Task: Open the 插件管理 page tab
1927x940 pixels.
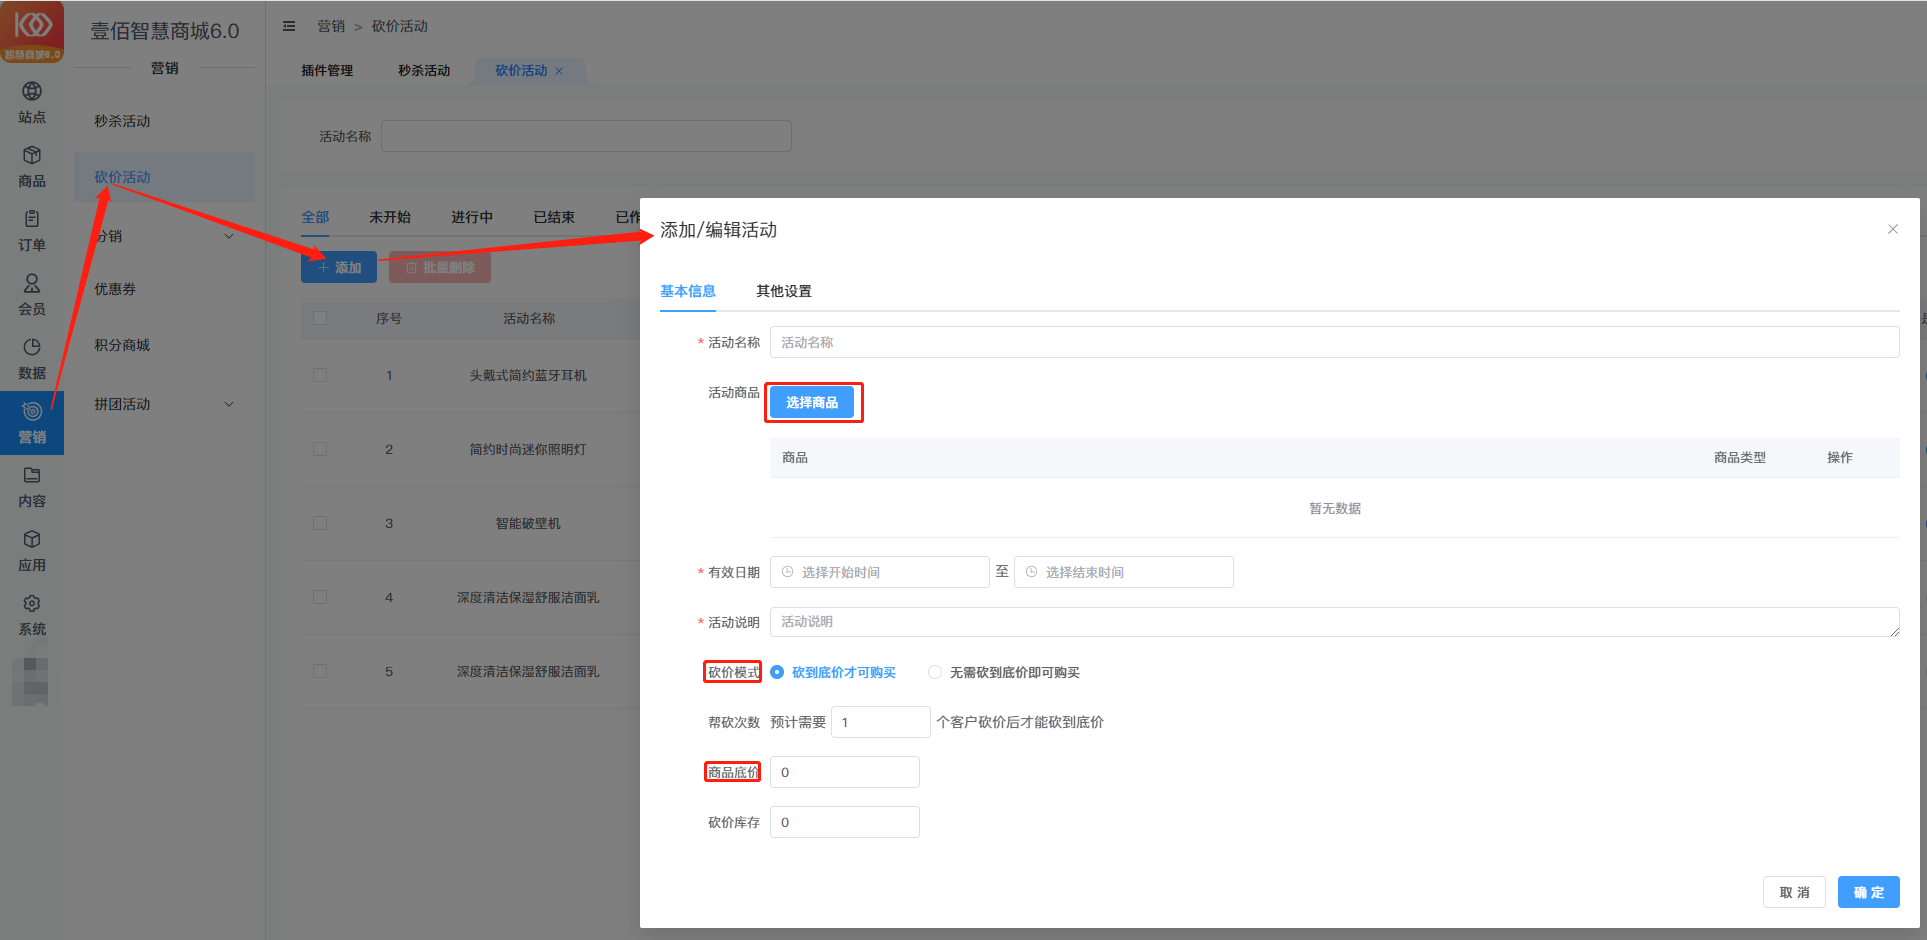Action: click(327, 71)
